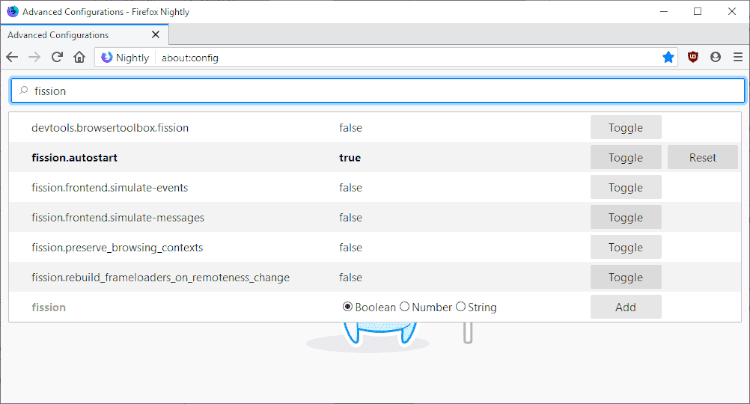Open the hamburger application menu

coord(738,57)
